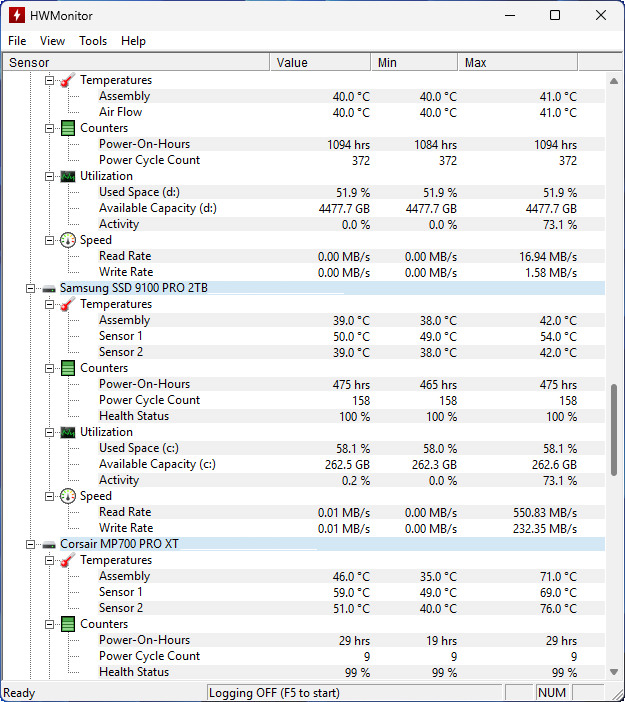Click the 4477.7 GB value cell

[344, 209]
